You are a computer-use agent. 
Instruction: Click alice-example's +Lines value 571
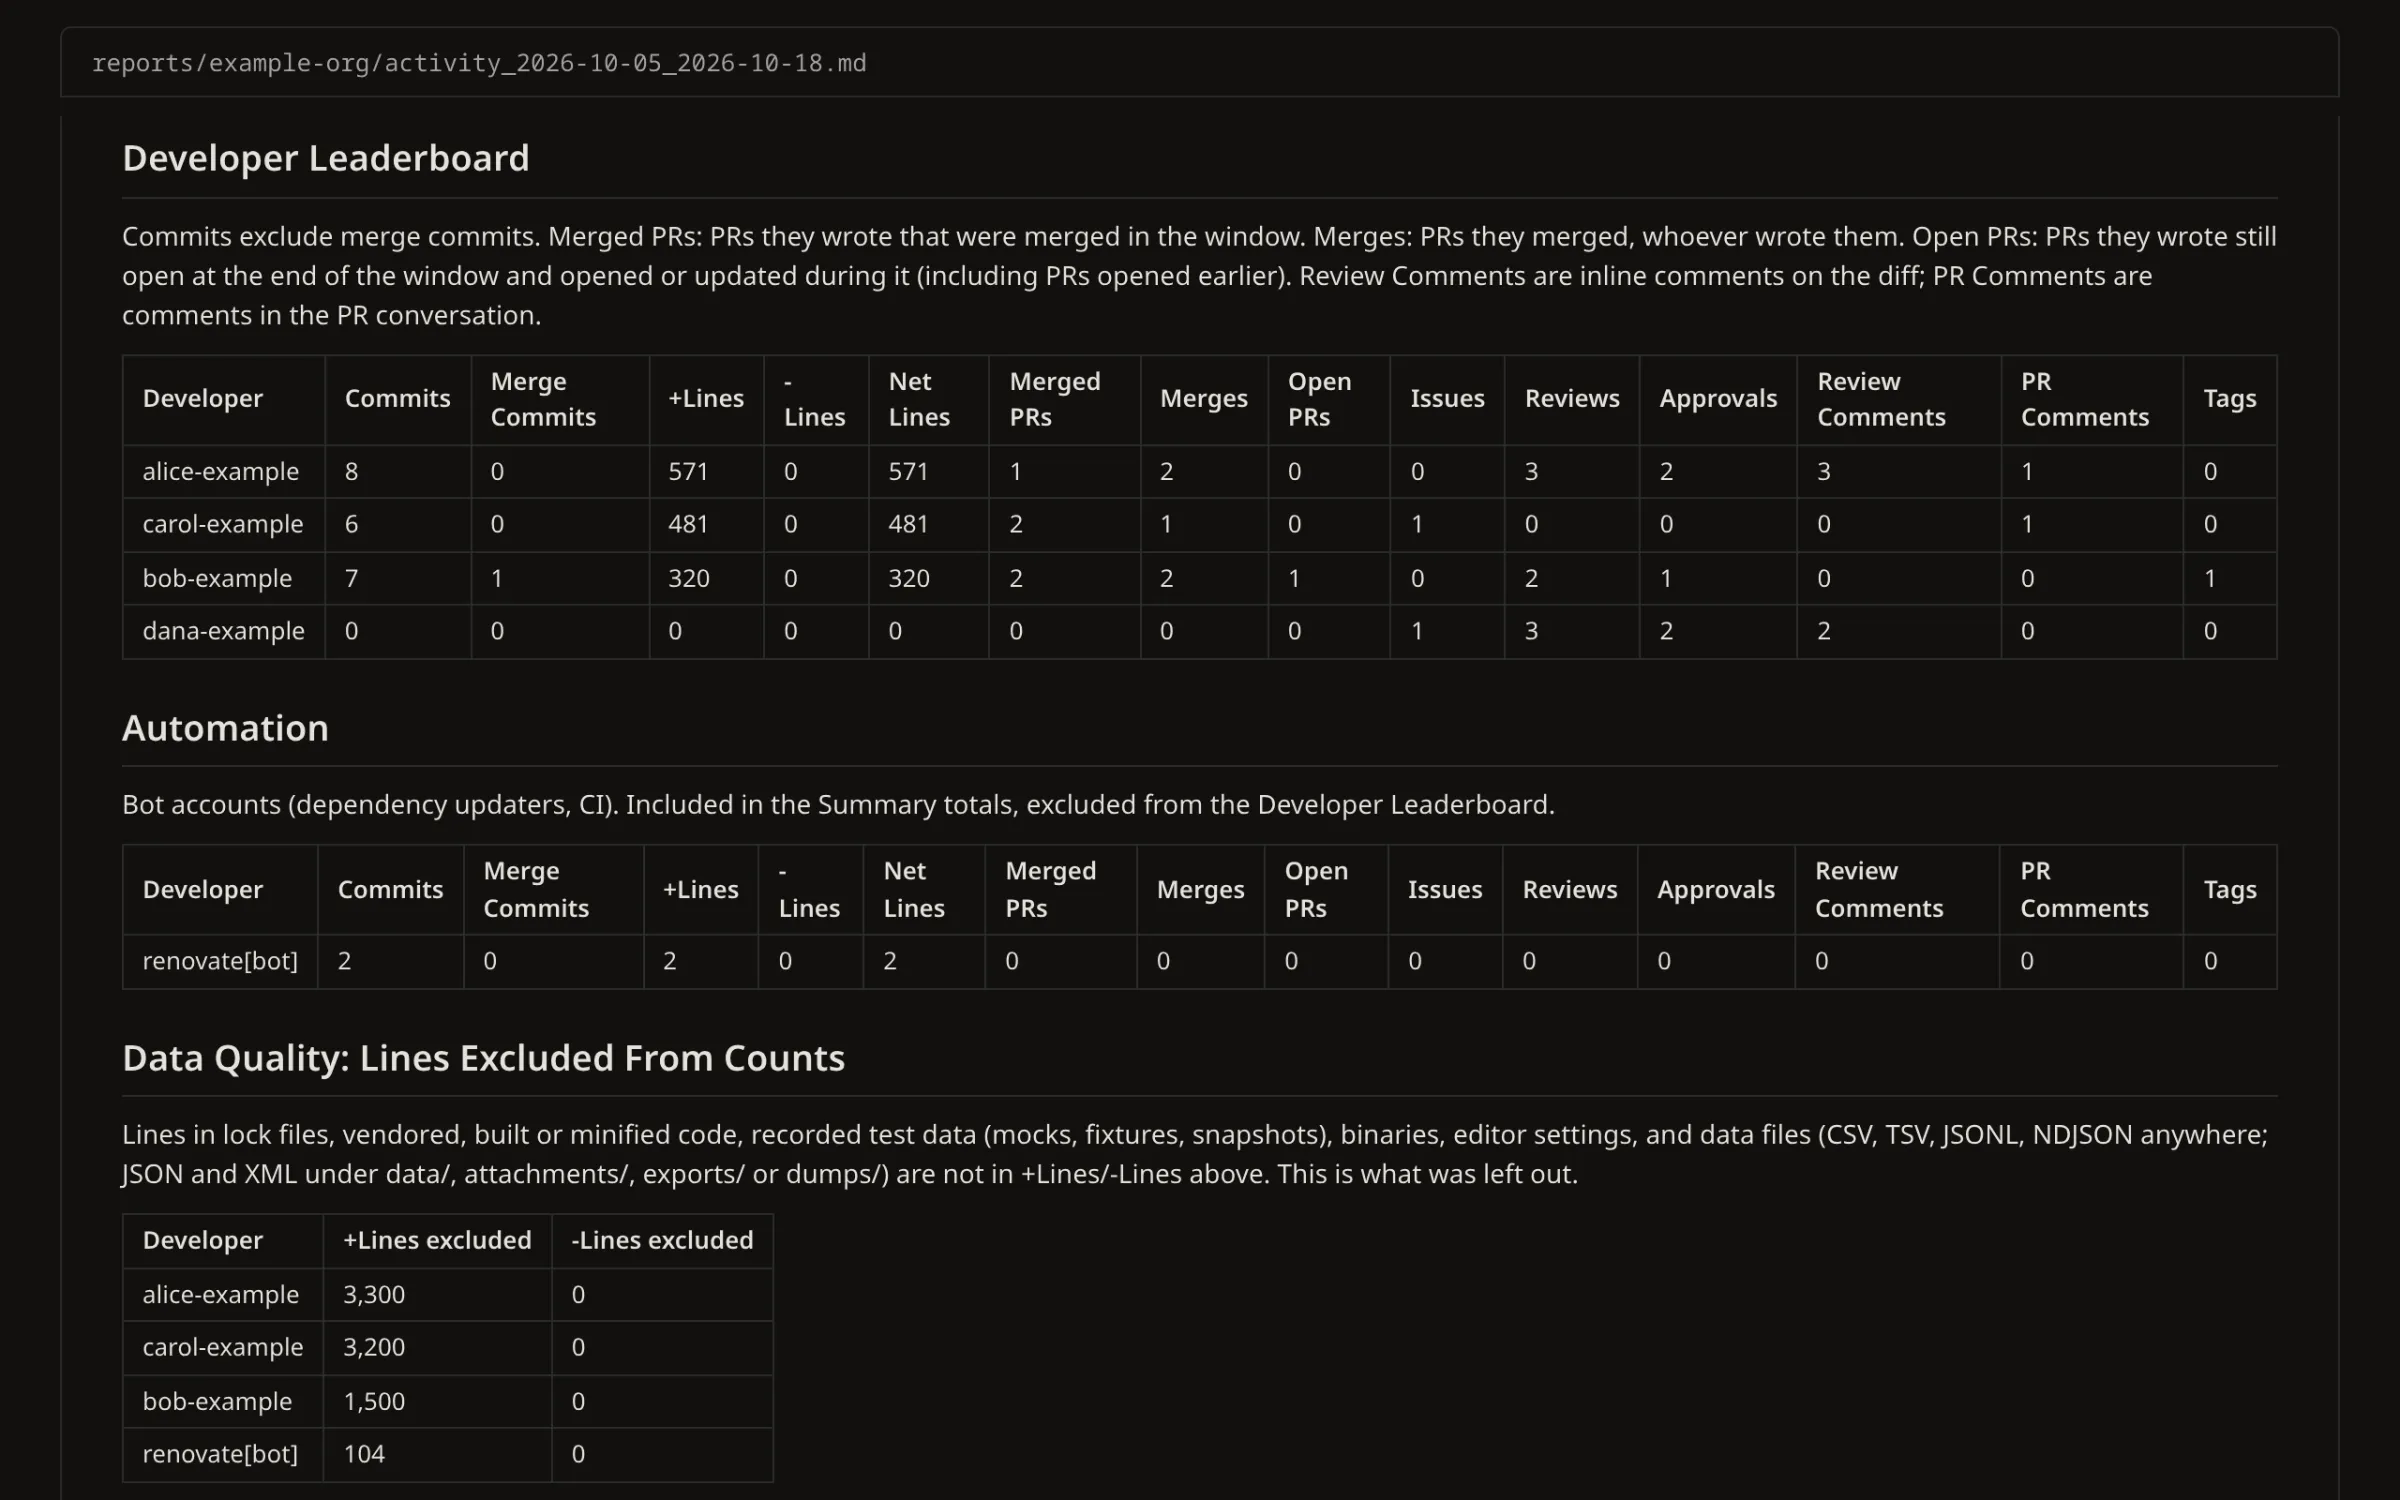(x=688, y=471)
